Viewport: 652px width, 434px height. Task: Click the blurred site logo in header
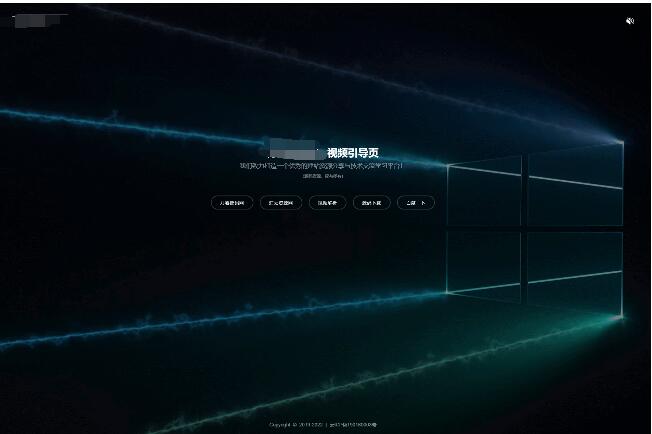(40, 19)
